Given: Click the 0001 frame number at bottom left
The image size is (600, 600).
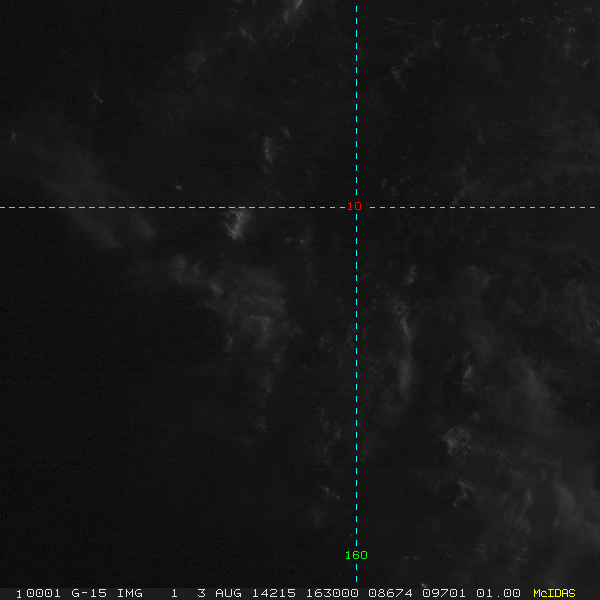Looking at the screenshot, I should click(x=39, y=593).
